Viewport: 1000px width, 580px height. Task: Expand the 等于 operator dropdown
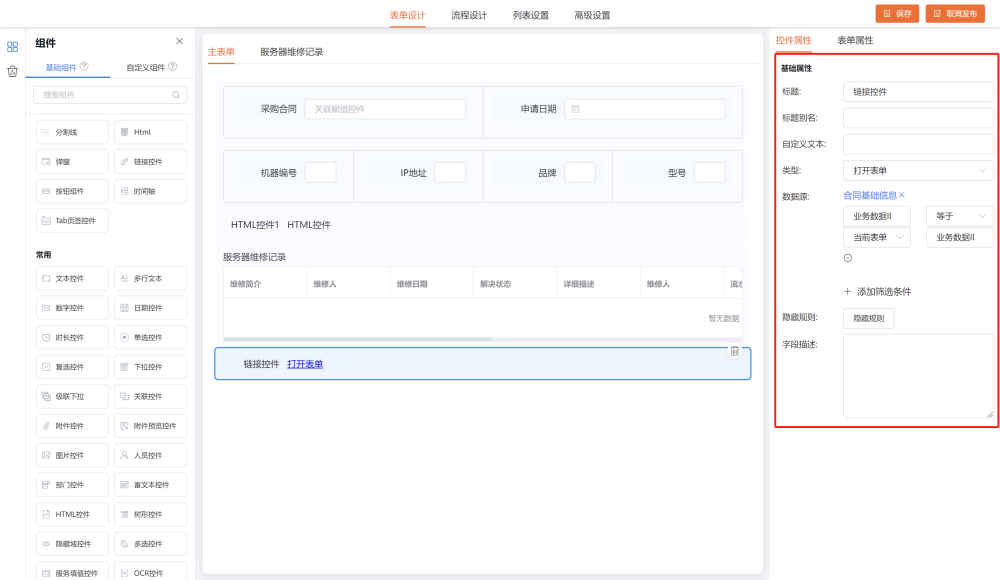pos(959,216)
